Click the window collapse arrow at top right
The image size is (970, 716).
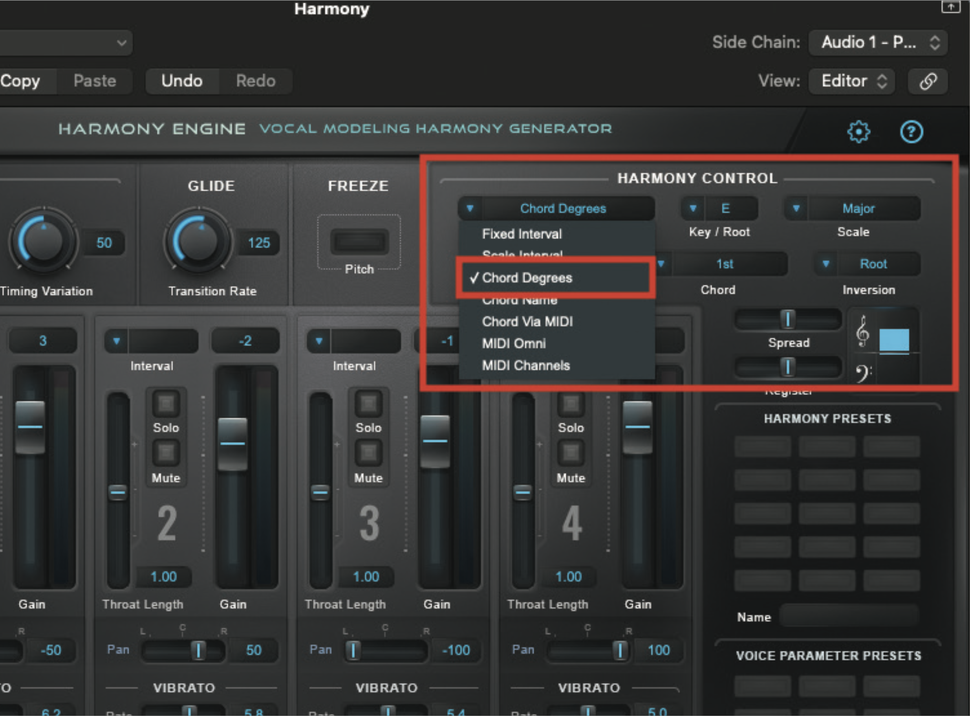(950, 7)
